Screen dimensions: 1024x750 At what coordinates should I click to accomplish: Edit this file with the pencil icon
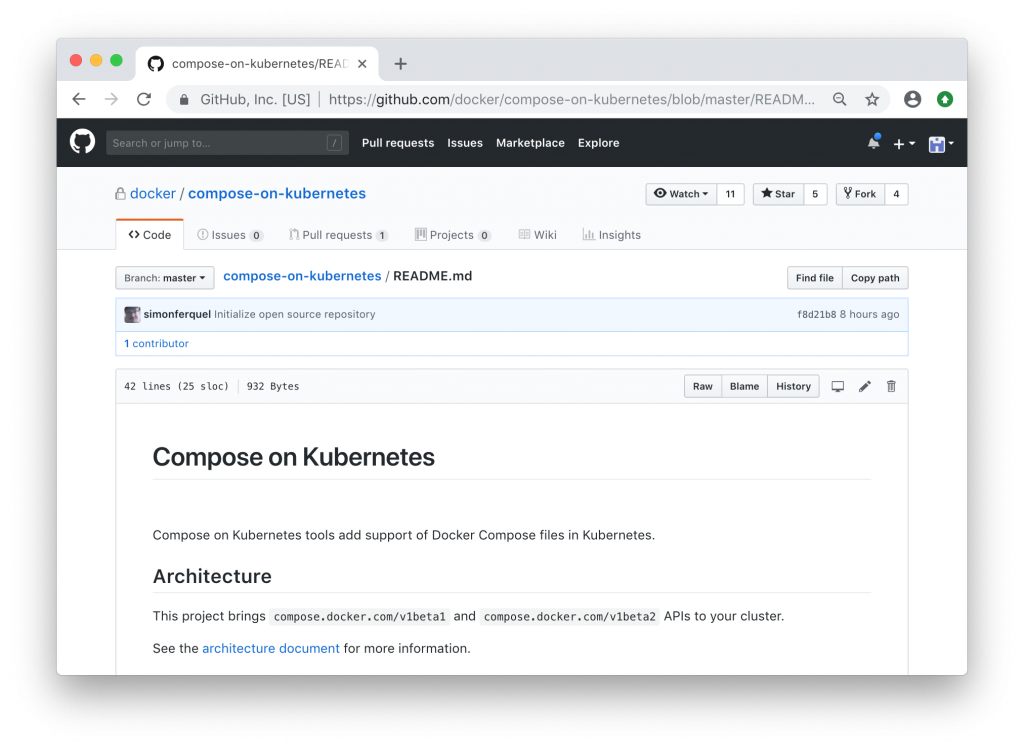tap(865, 386)
